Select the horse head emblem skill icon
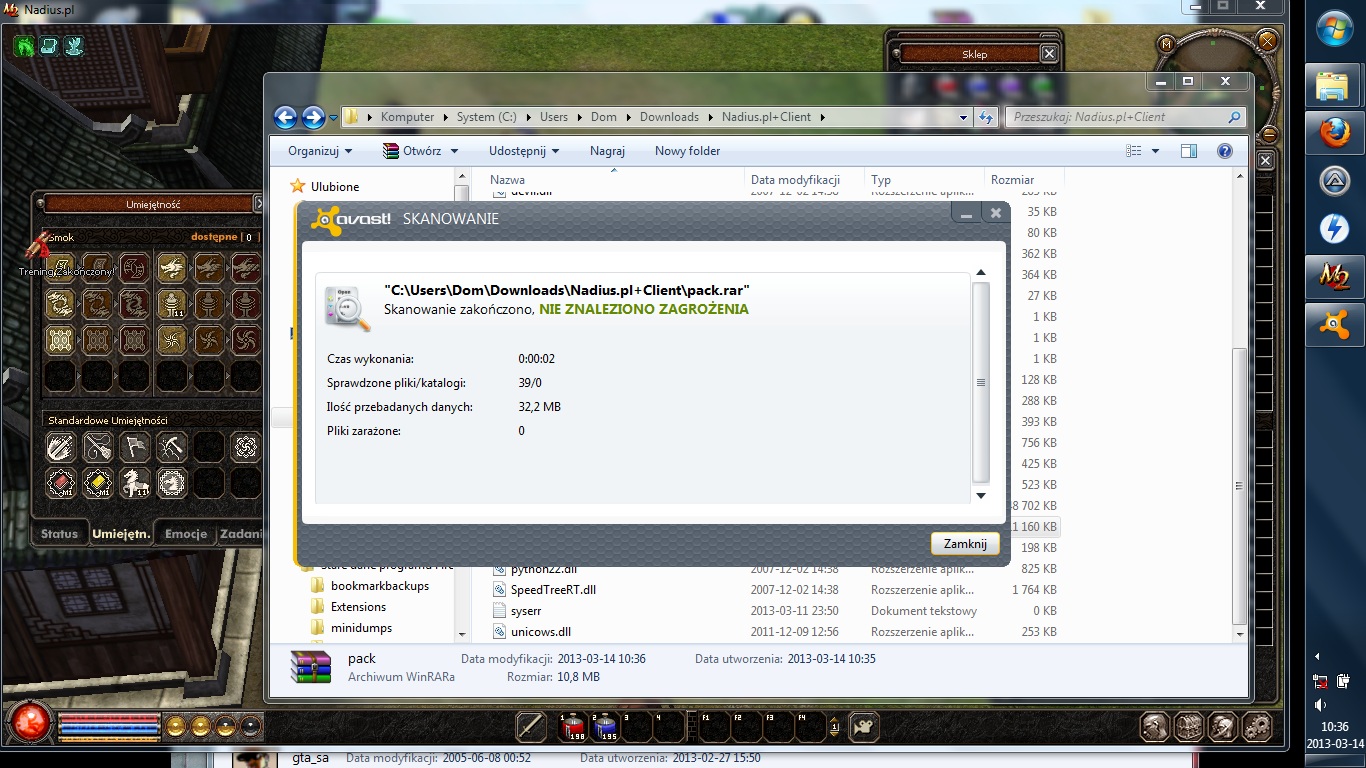The height and width of the screenshot is (768, 1366). tap(172, 482)
